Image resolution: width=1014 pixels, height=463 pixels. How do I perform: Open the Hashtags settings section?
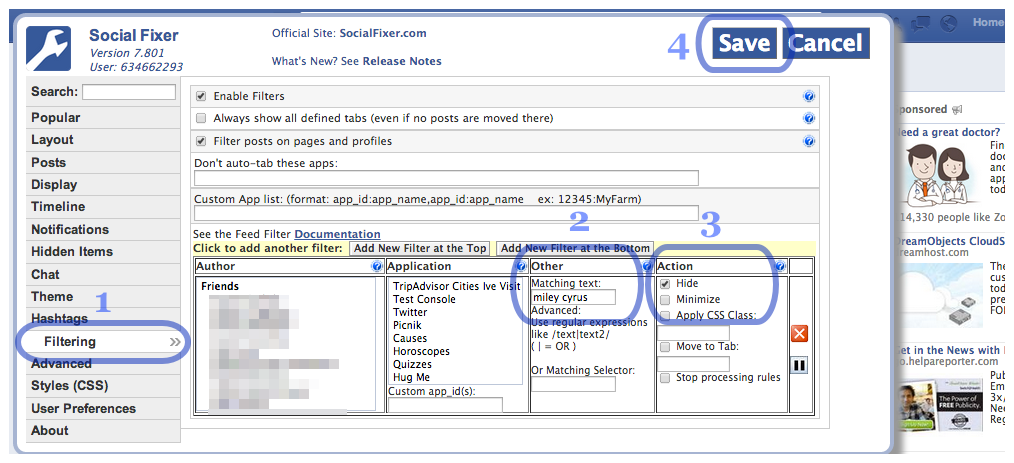point(103,319)
